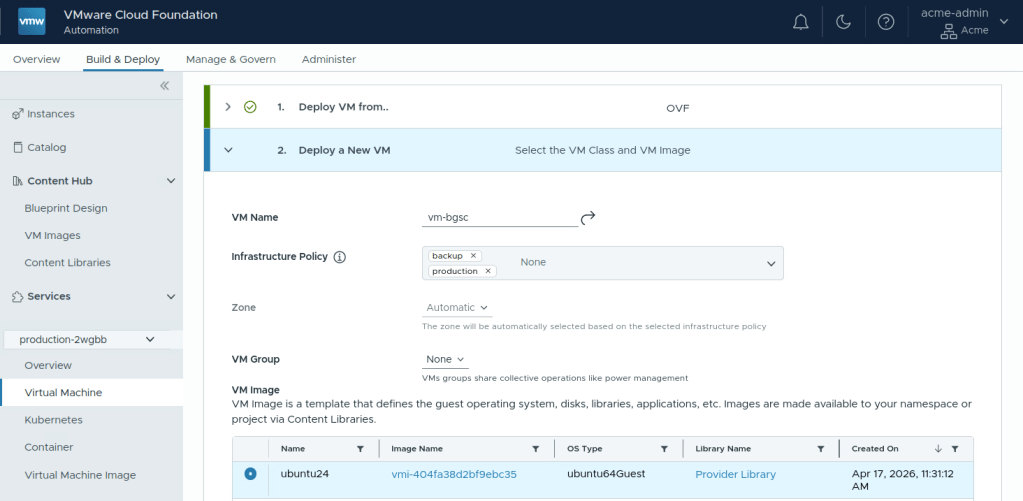Select the ubuntu24 image radio button
Viewport: 1023px width, 501px height.
250,474
